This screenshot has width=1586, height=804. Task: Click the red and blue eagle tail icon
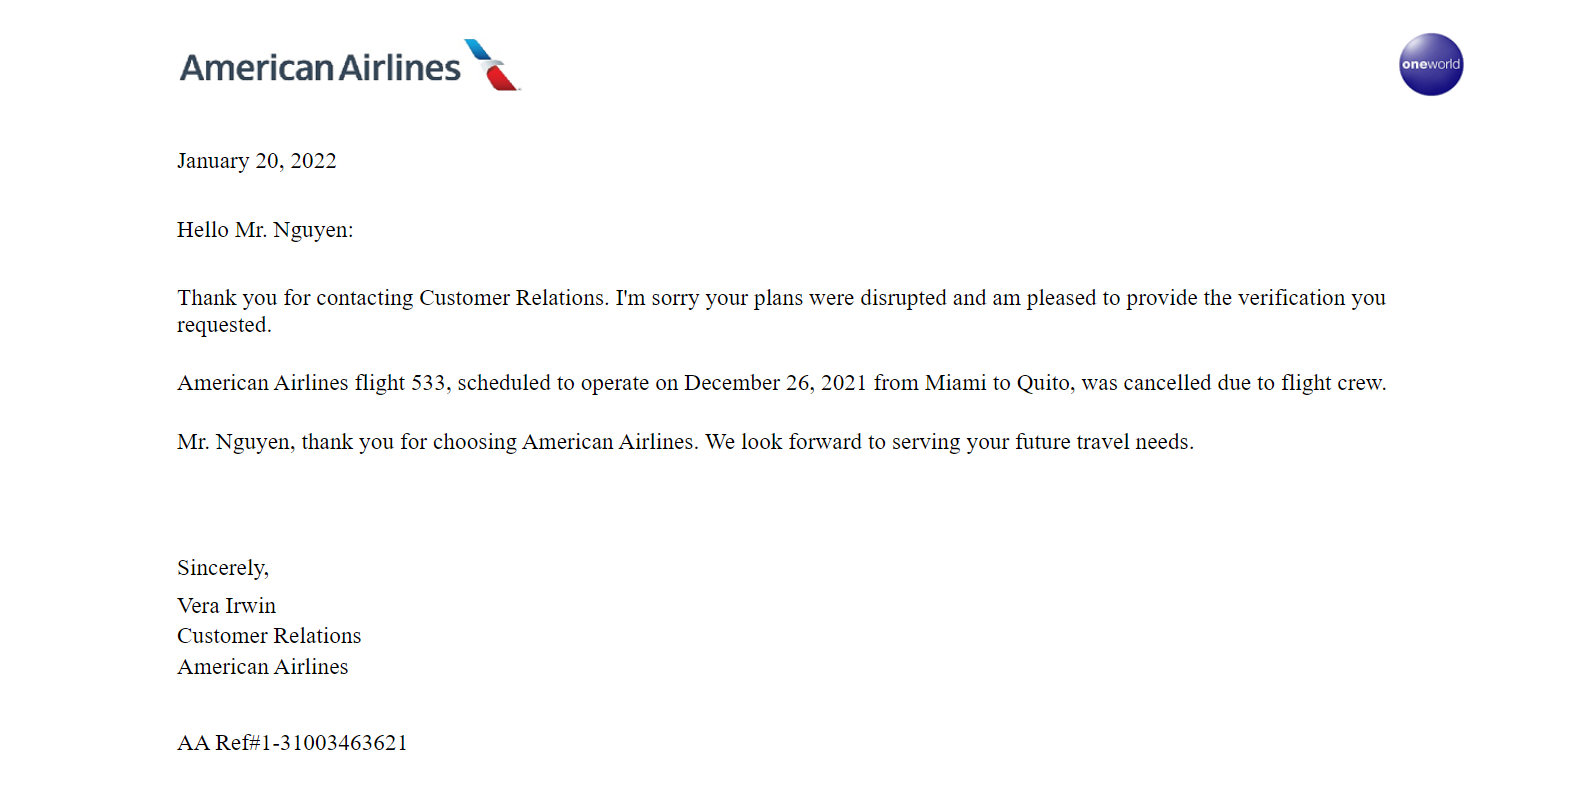(x=492, y=65)
